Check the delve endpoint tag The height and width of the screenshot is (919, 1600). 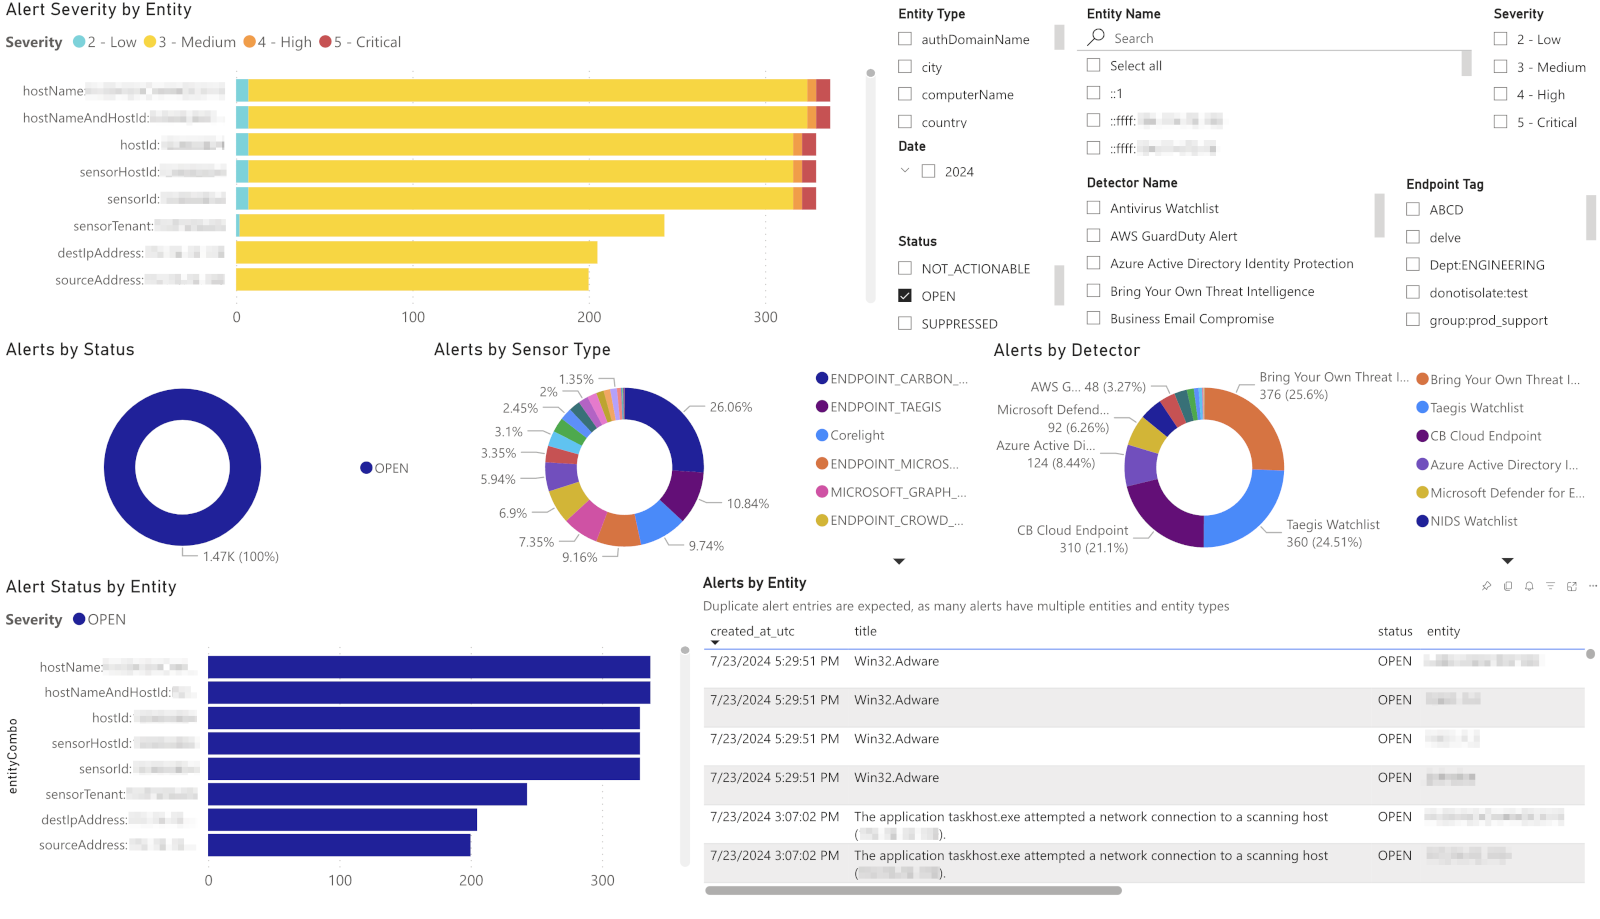pyautogui.click(x=1413, y=237)
